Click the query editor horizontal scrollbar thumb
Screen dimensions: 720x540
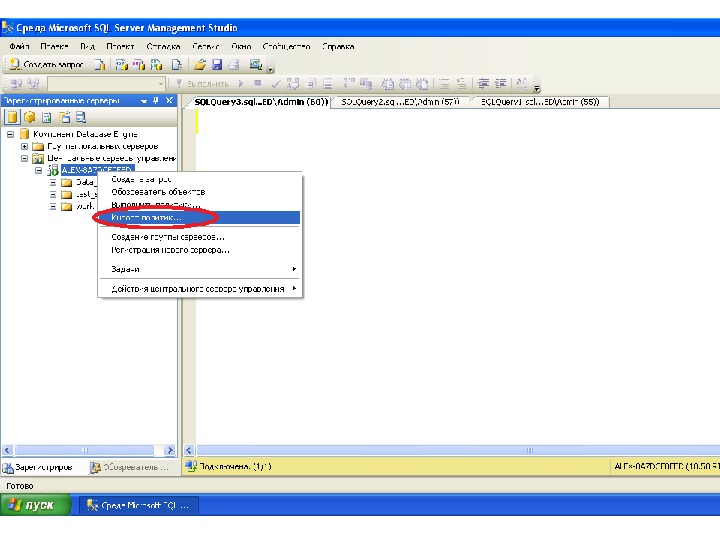pyautogui.click(x=459, y=450)
